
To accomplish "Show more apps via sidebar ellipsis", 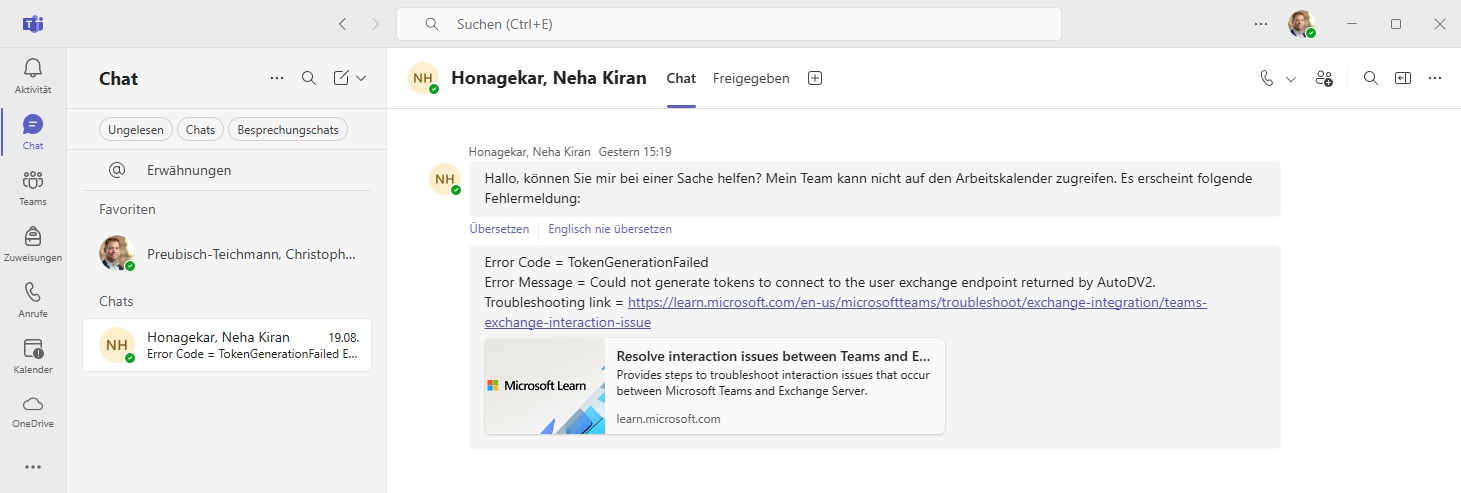I will [x=33, y=467].
